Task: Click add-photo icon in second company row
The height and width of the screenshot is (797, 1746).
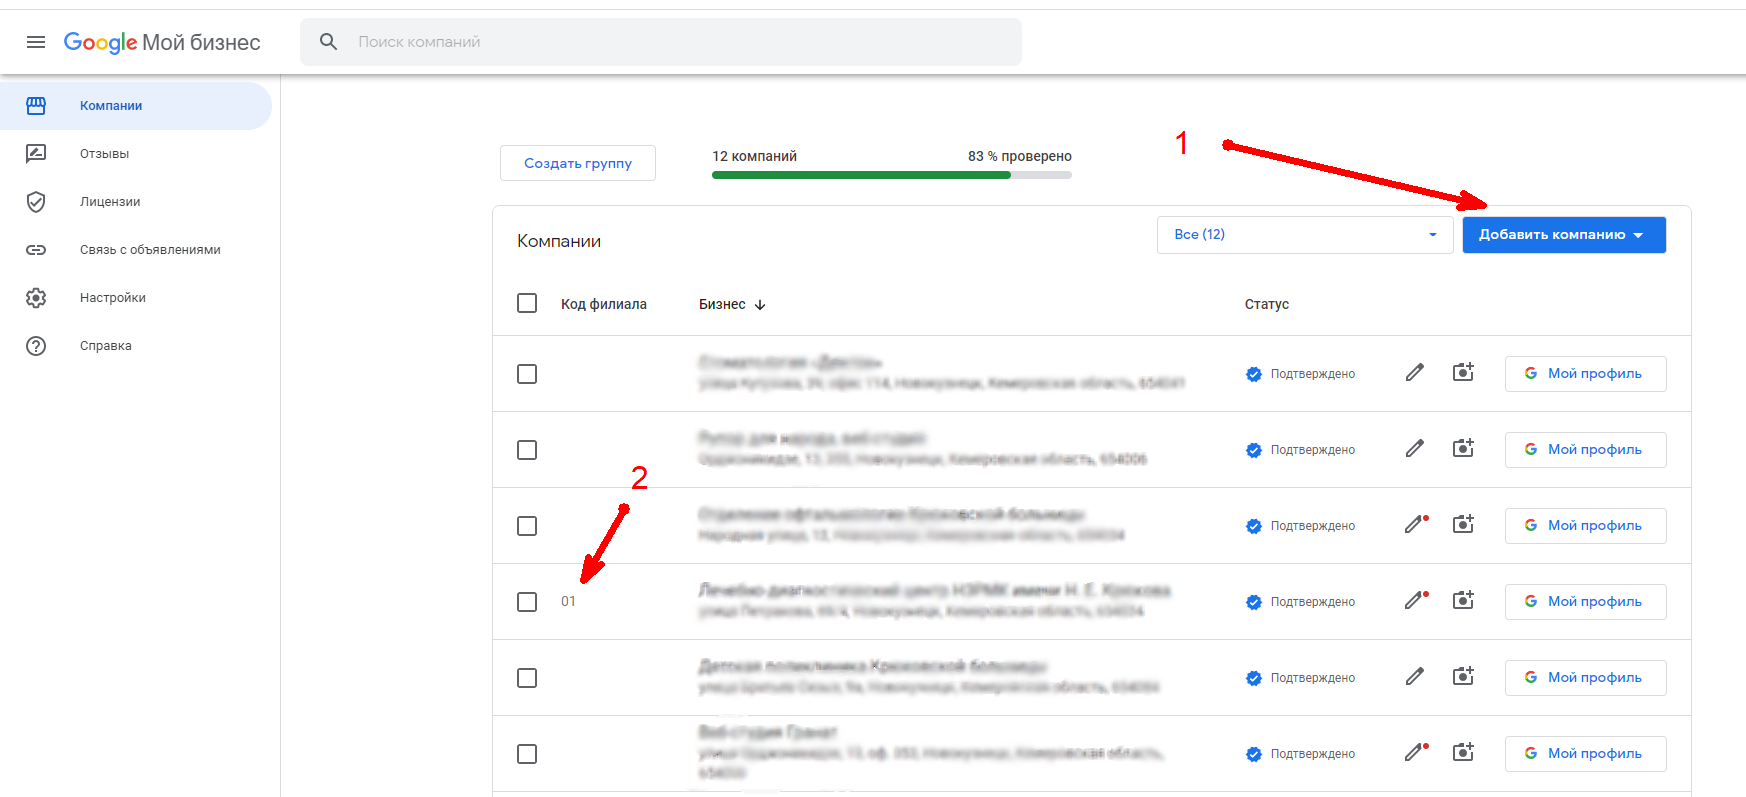Action: pyautogui.click(x=1463, y=448)
